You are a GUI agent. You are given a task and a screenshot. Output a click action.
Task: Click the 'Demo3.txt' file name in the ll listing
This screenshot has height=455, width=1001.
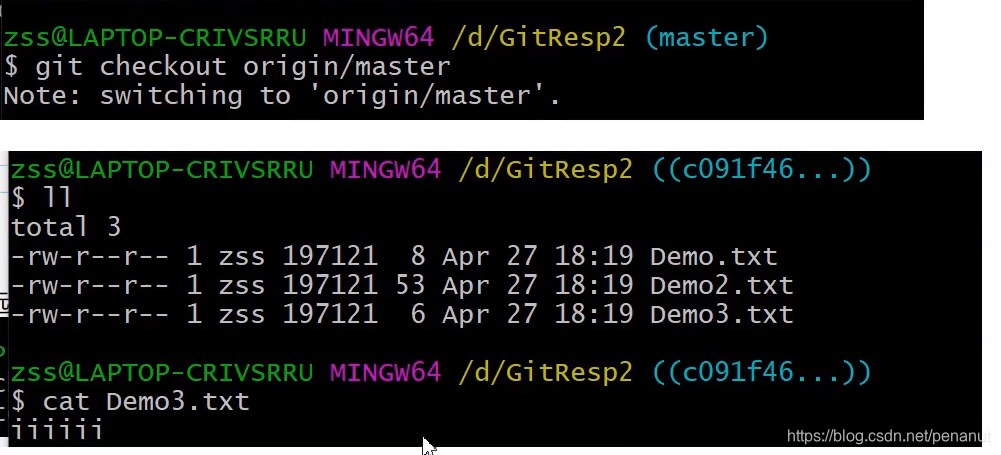click(x=721, y=315)
